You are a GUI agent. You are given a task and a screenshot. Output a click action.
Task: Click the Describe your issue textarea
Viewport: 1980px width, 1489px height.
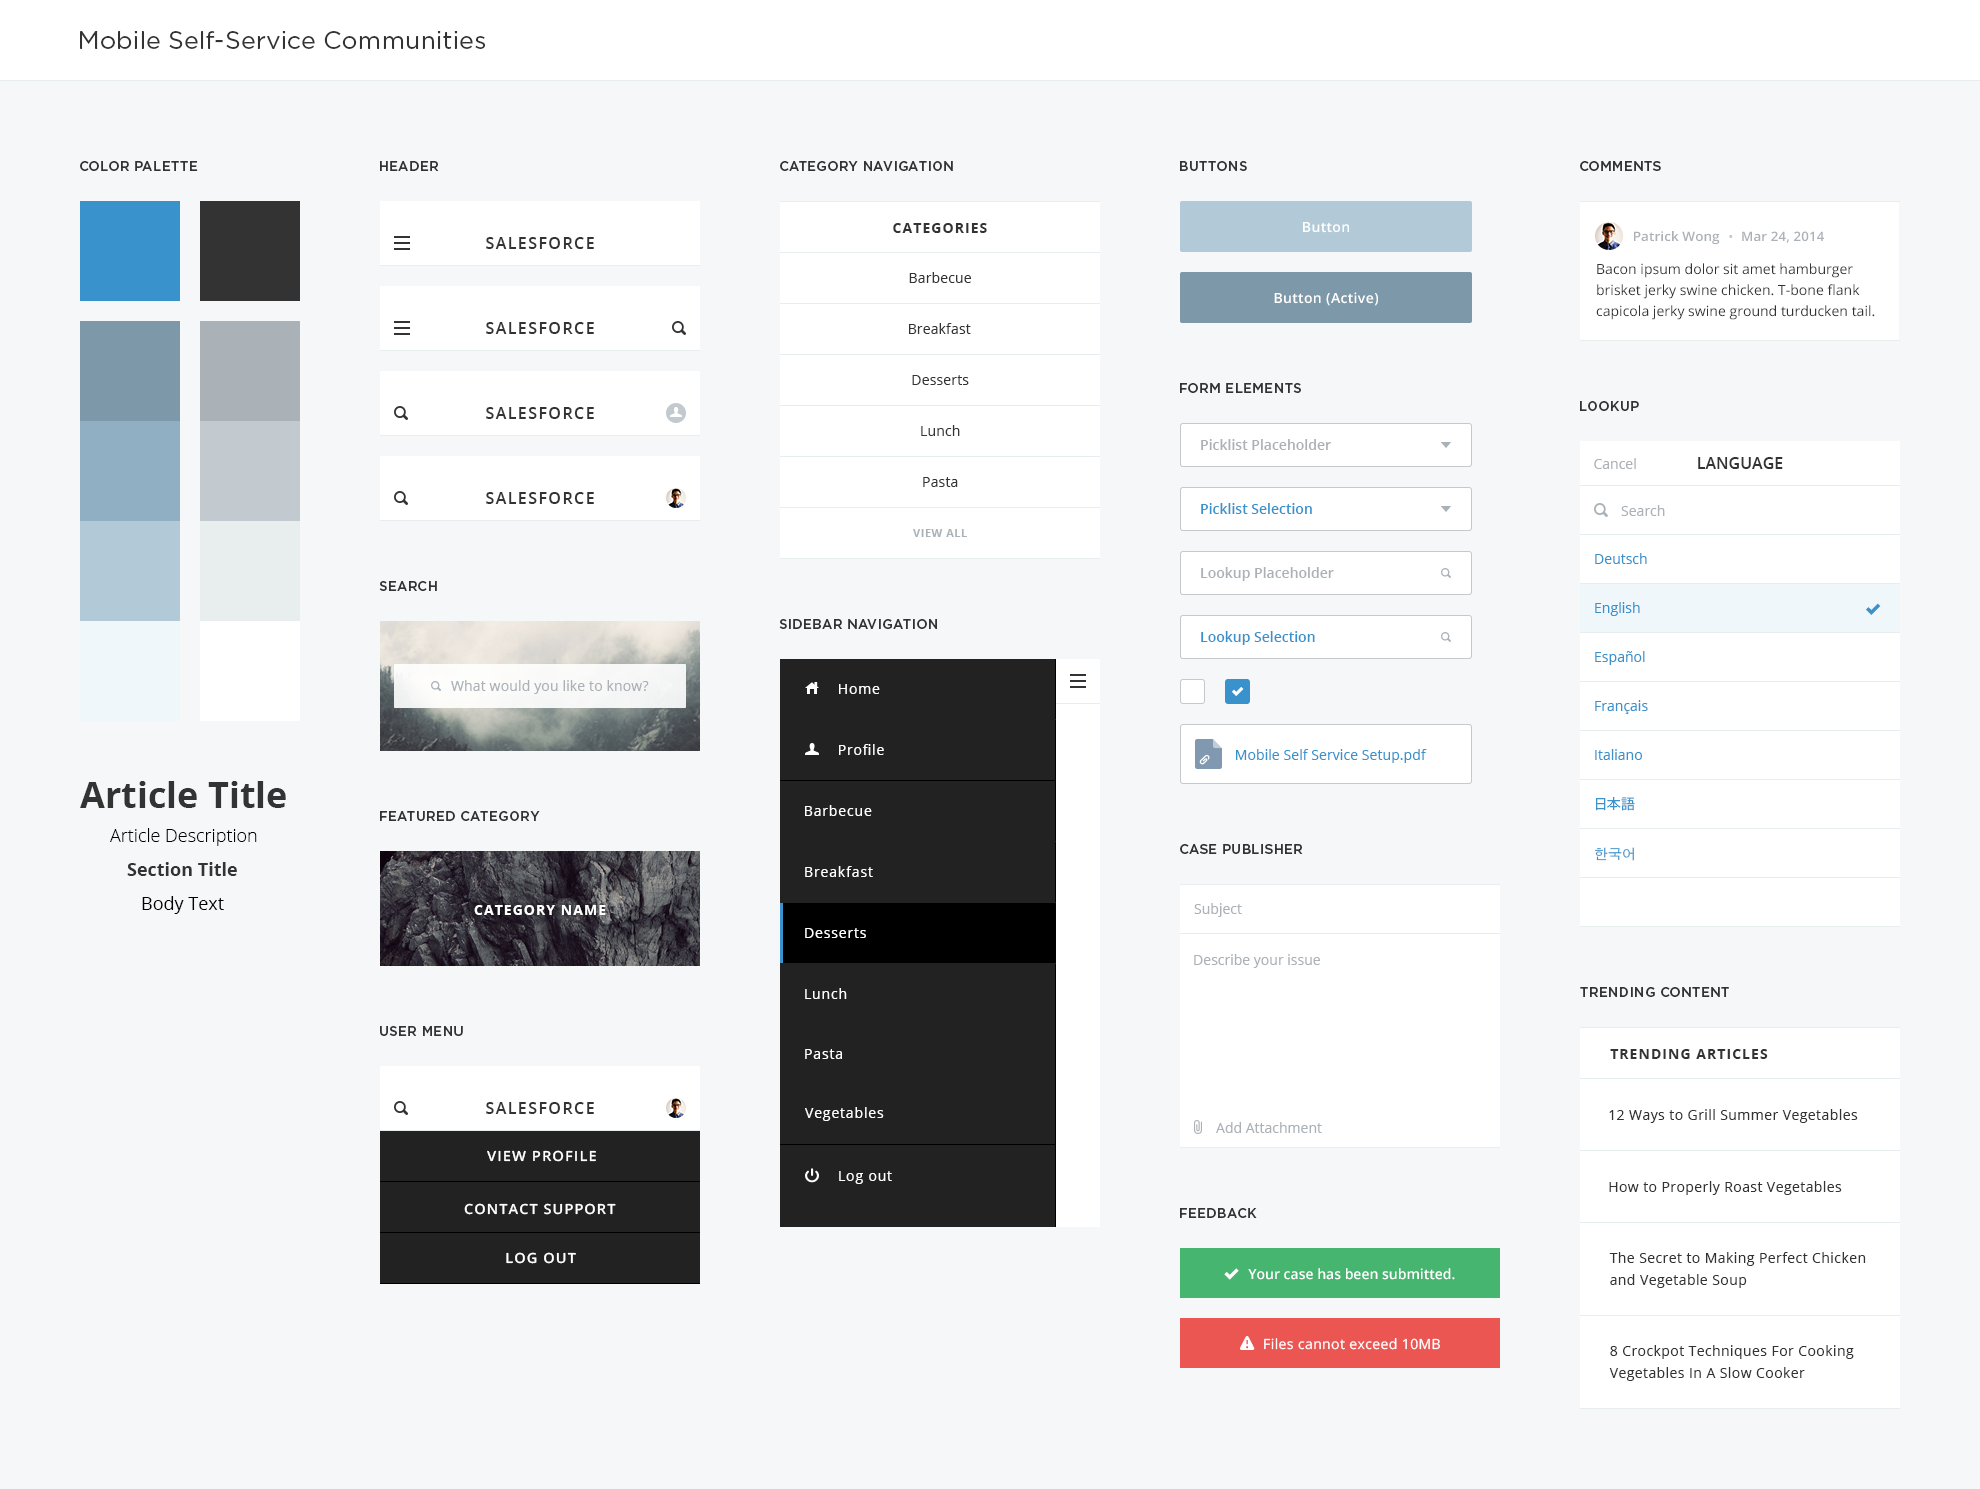(1340, 1020)
